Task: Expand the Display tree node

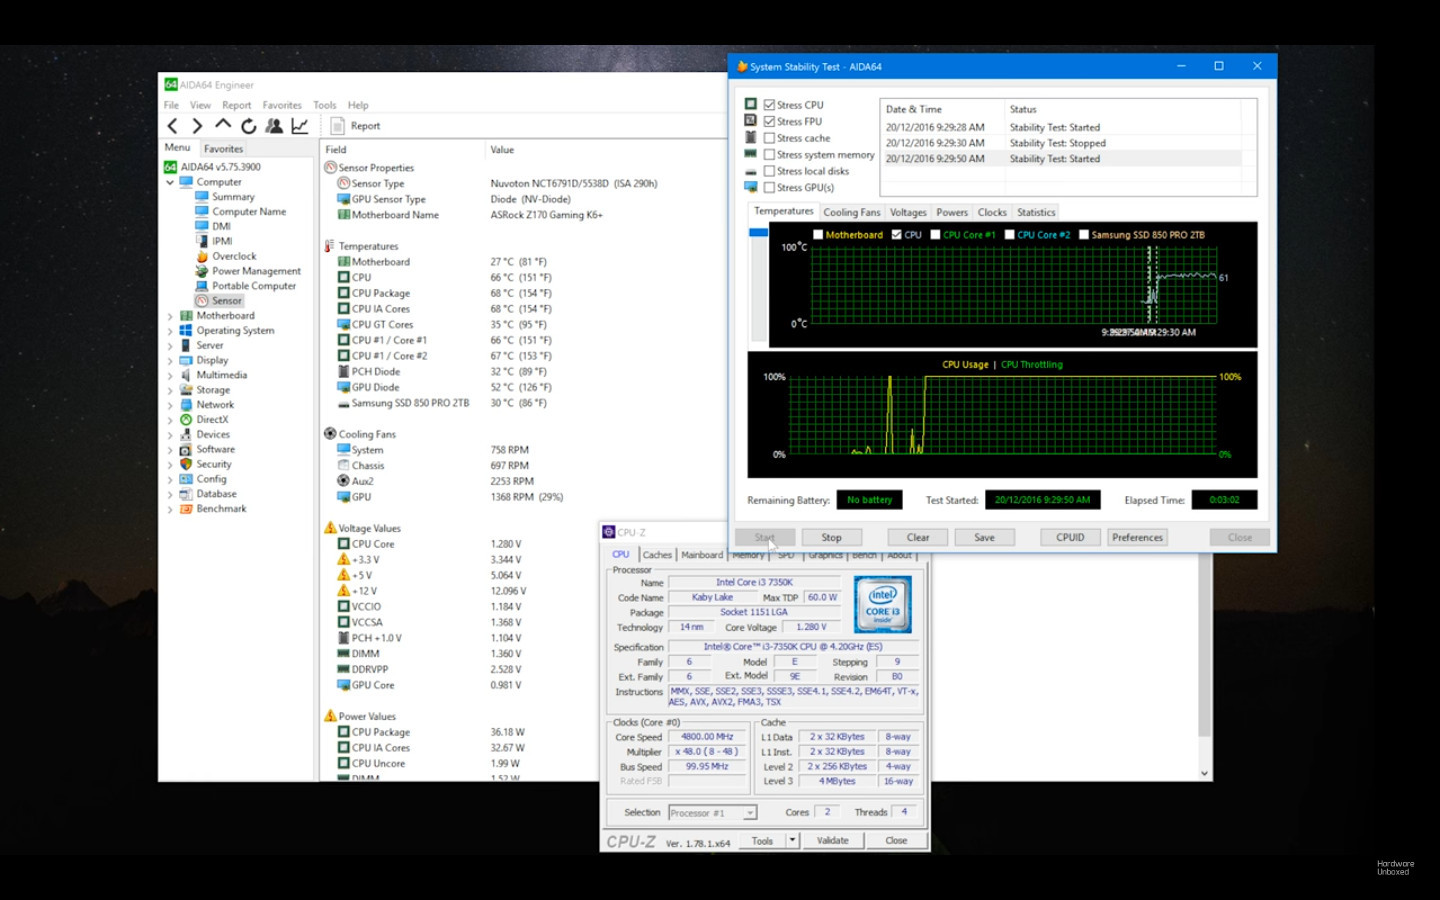Action: pos(170,361)
